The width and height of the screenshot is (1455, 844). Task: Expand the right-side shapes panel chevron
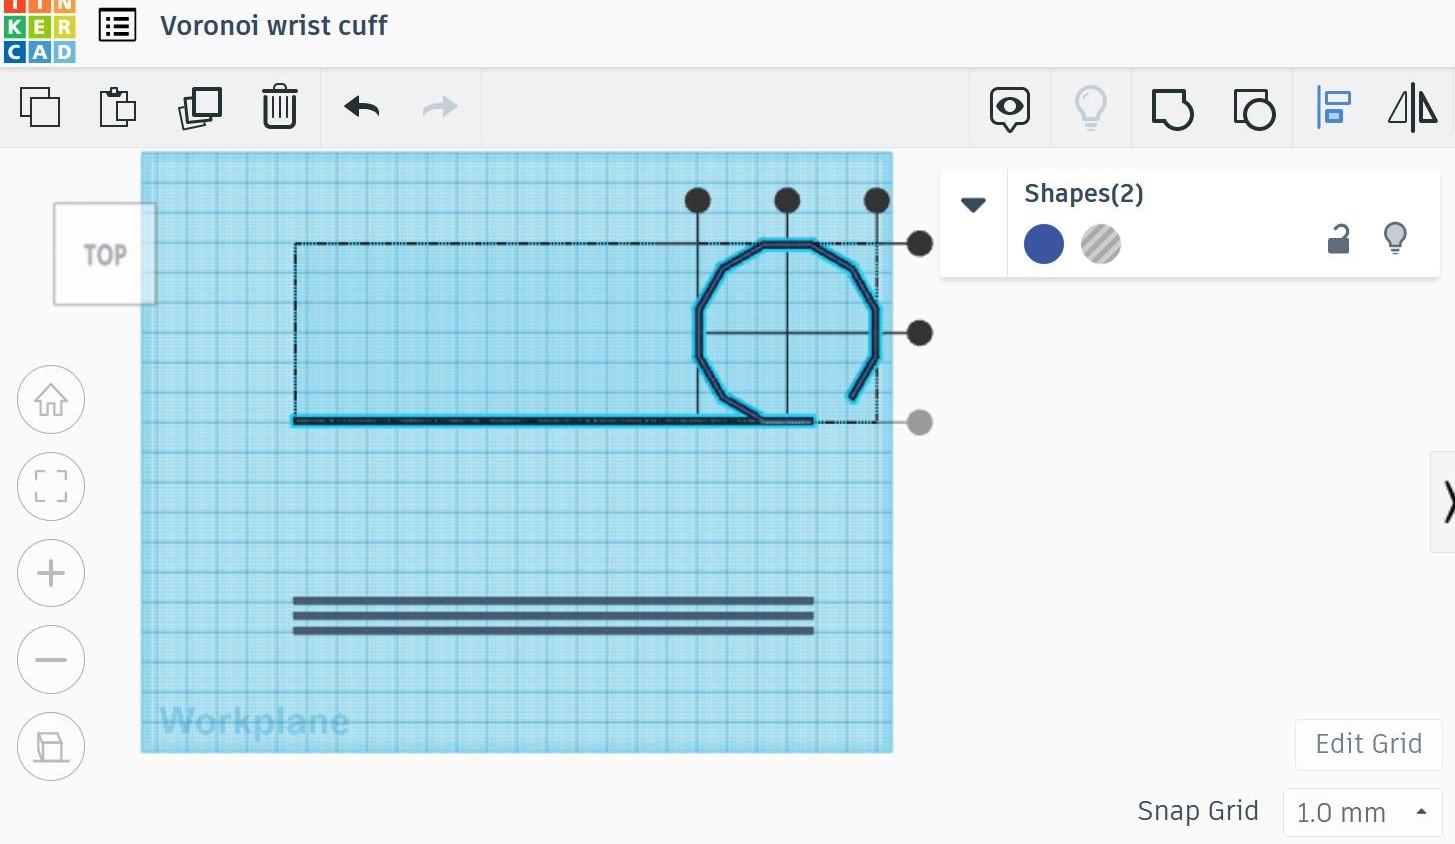click(1447, 502)
